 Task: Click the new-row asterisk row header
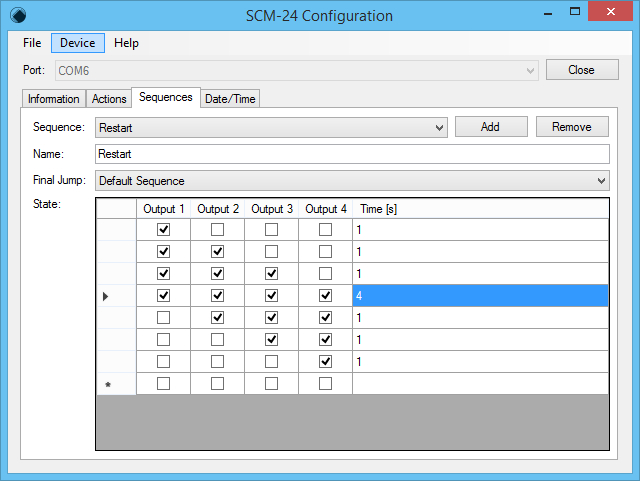pos(116,384)
